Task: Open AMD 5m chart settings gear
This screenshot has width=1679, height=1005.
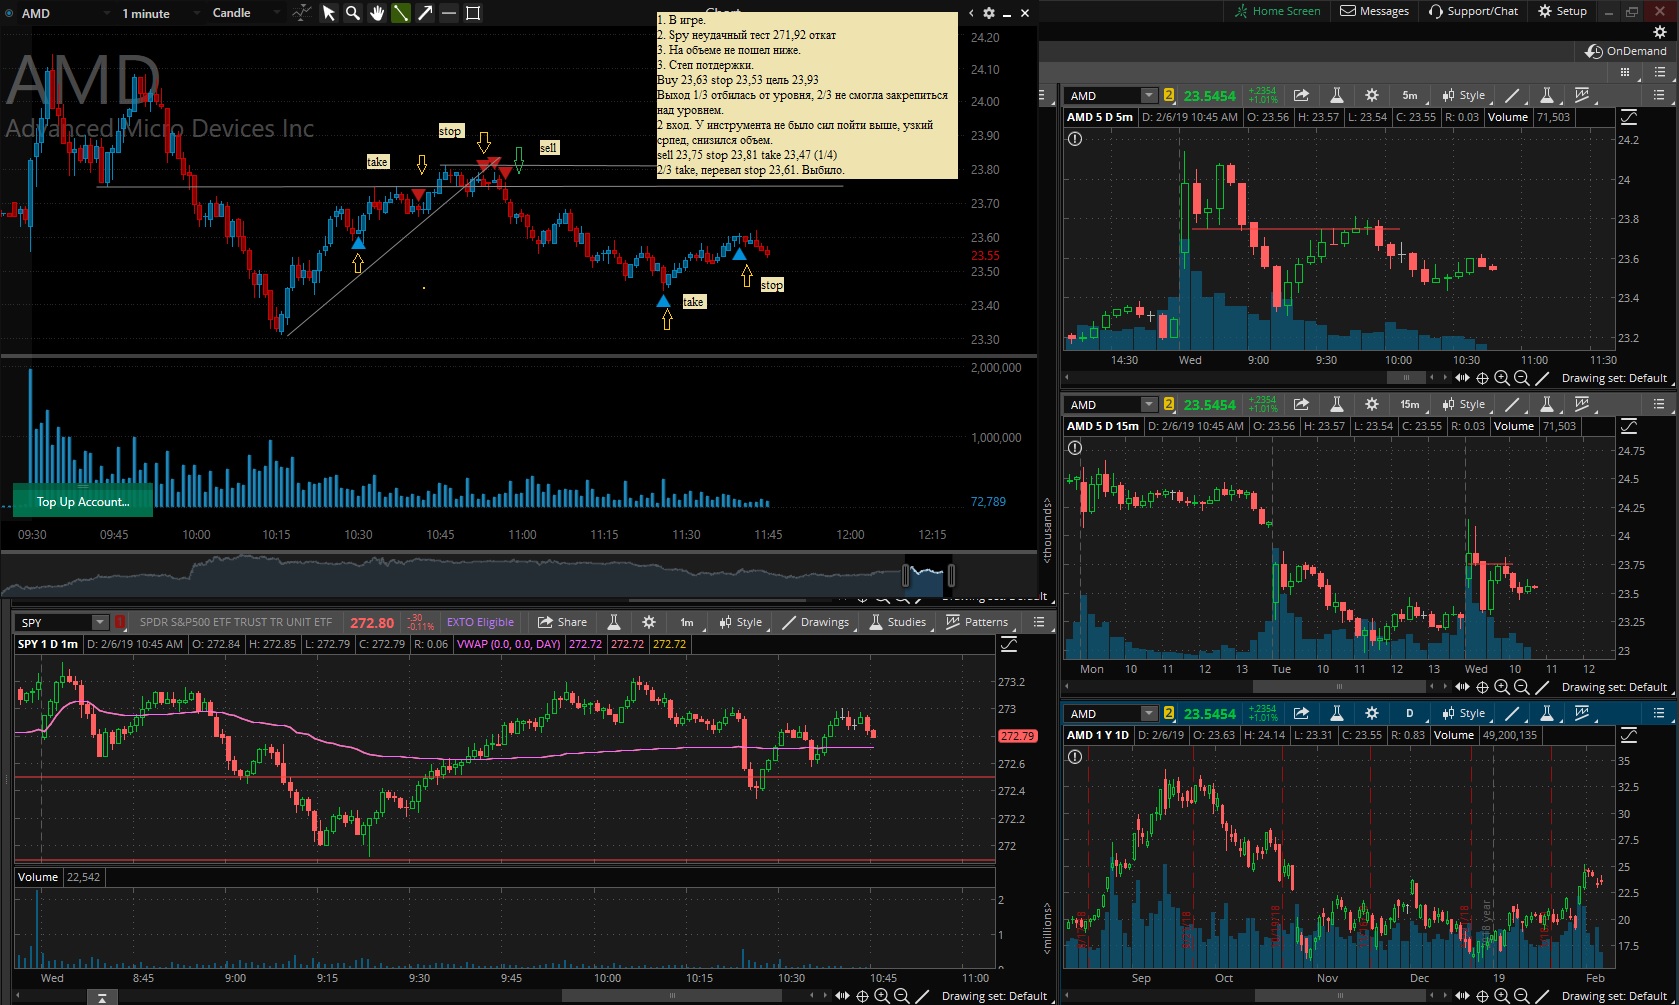Action: point(1372,96)
